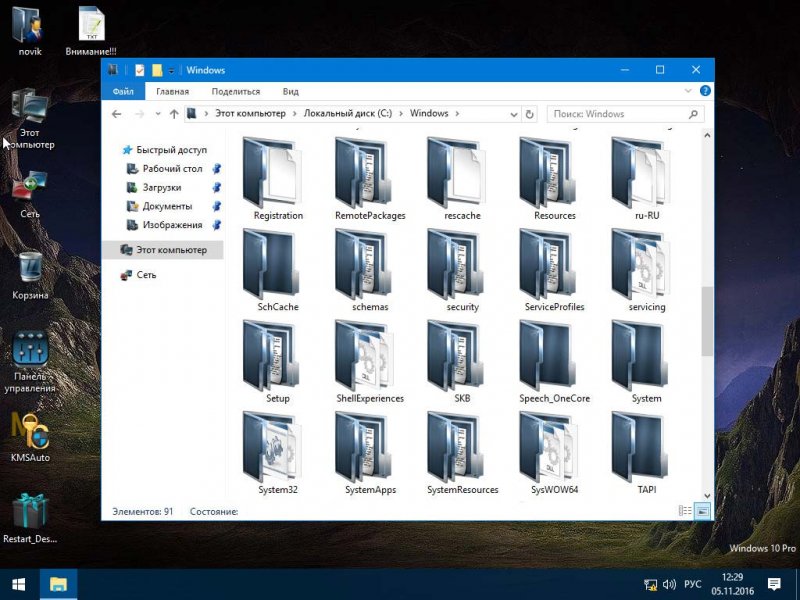Click the New folder quick access icon
Screen dimensions: 800x600
[x=157, y=70]
